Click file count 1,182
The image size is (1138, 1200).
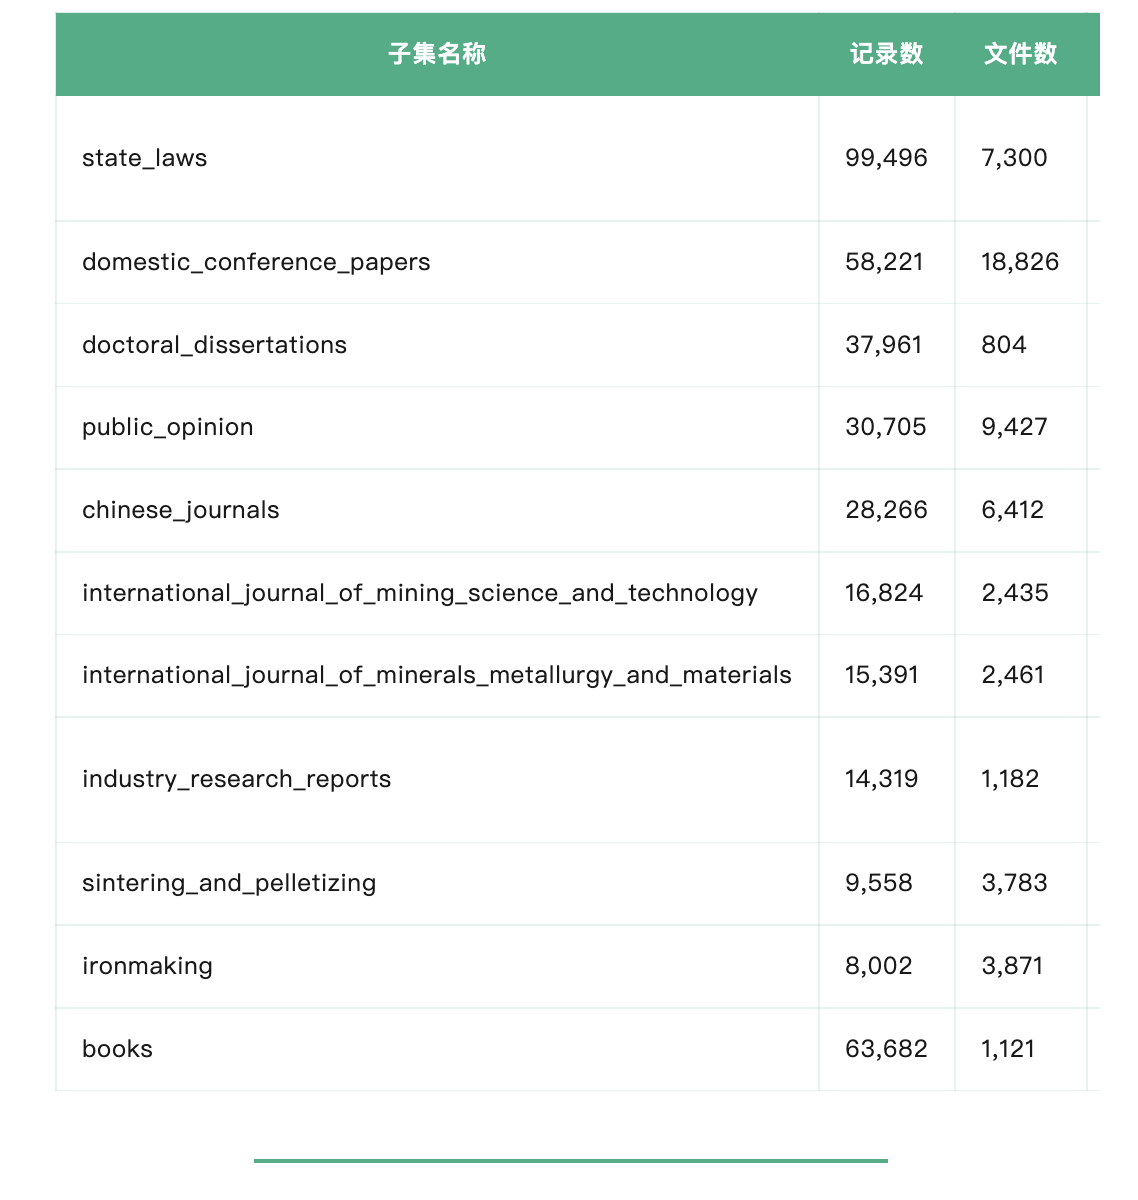click(x=1010, y=779)
